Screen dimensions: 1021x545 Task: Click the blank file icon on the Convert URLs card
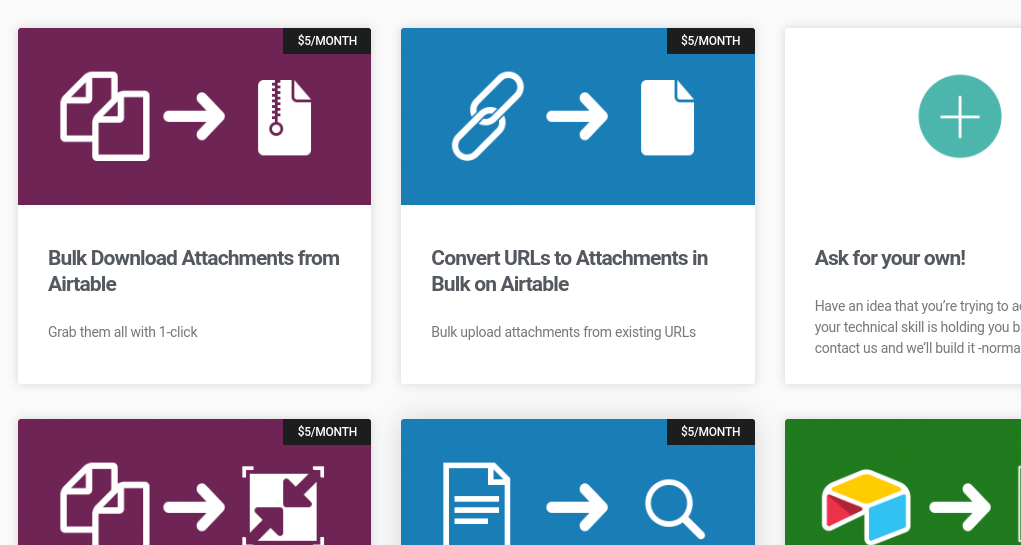(x=667, y=117)
